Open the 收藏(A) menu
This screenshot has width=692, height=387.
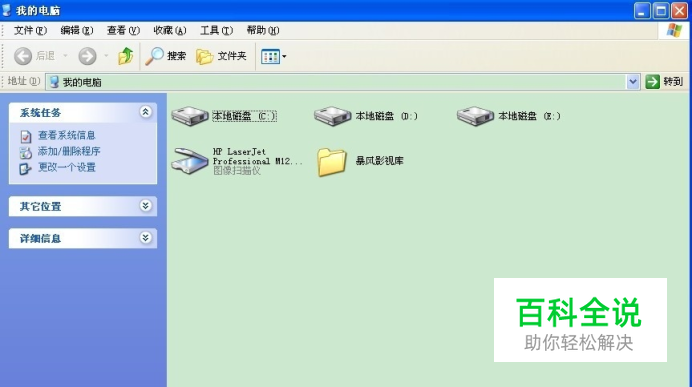[170, 30]
